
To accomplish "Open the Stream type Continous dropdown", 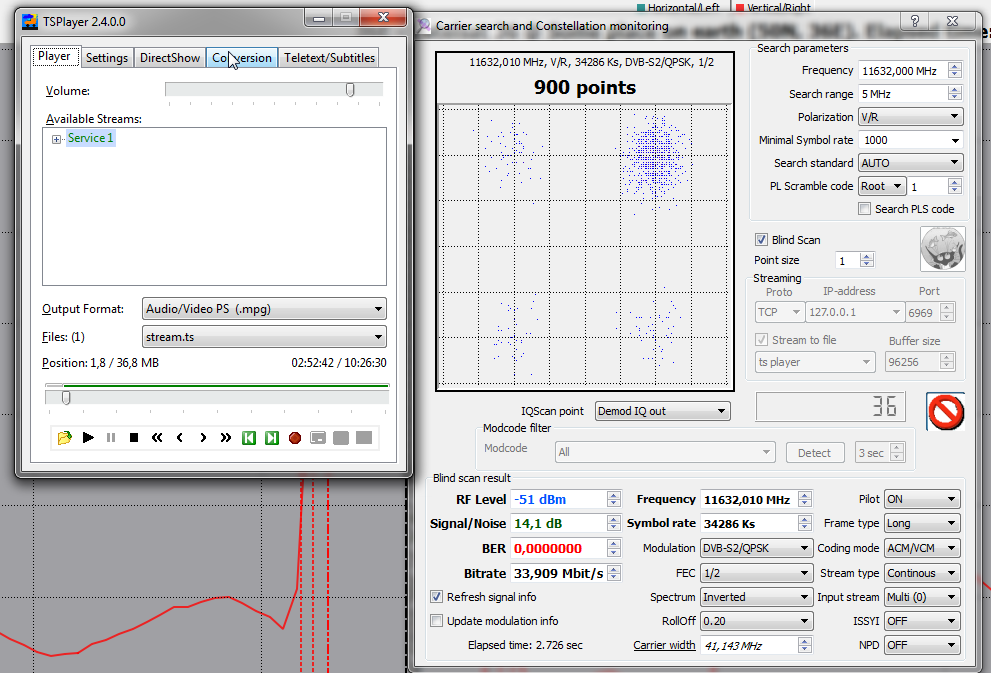I will click(x=922, y=573).
